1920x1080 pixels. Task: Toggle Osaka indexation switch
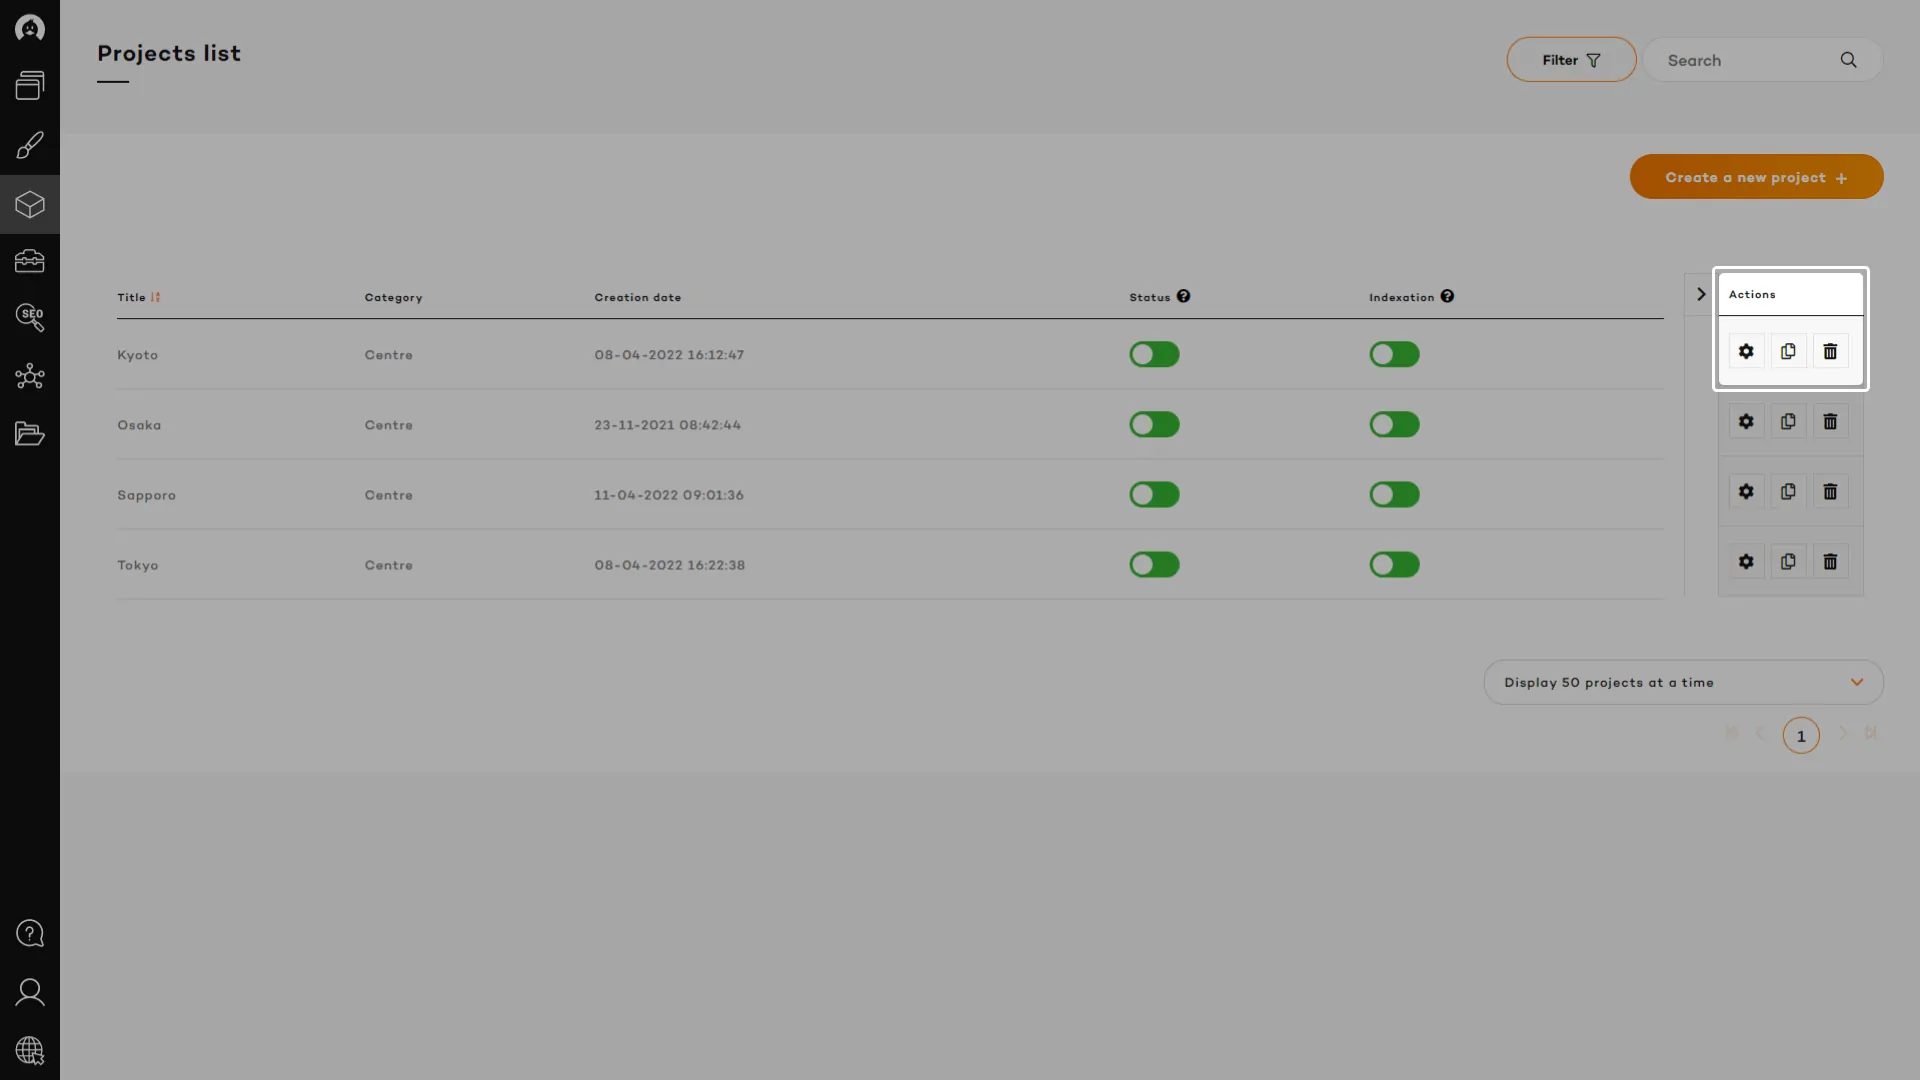[1394, 425]
